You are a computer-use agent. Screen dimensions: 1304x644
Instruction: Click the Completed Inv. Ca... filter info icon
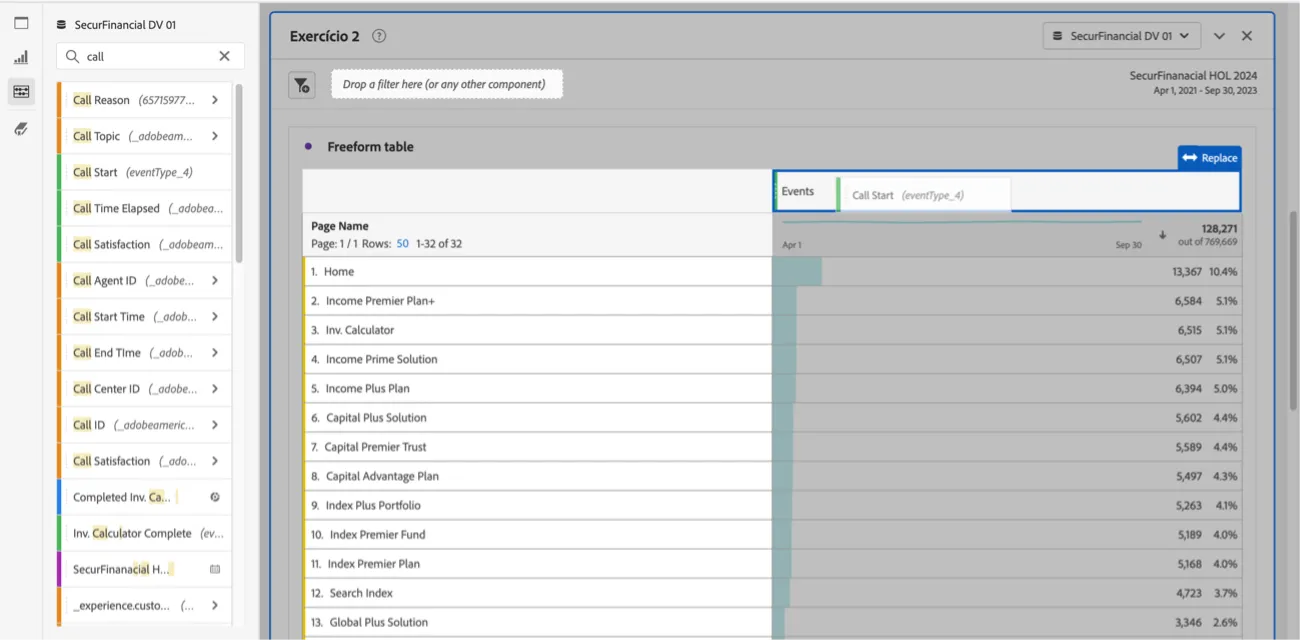(215, 497)
